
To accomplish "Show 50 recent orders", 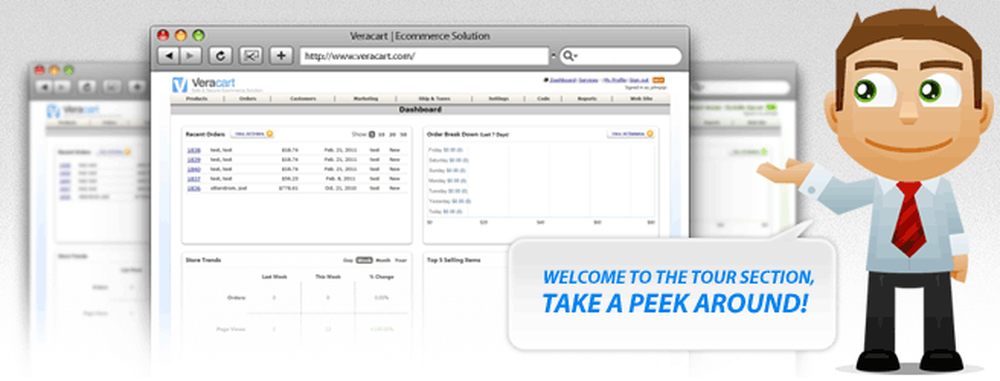I will (403, 135).
